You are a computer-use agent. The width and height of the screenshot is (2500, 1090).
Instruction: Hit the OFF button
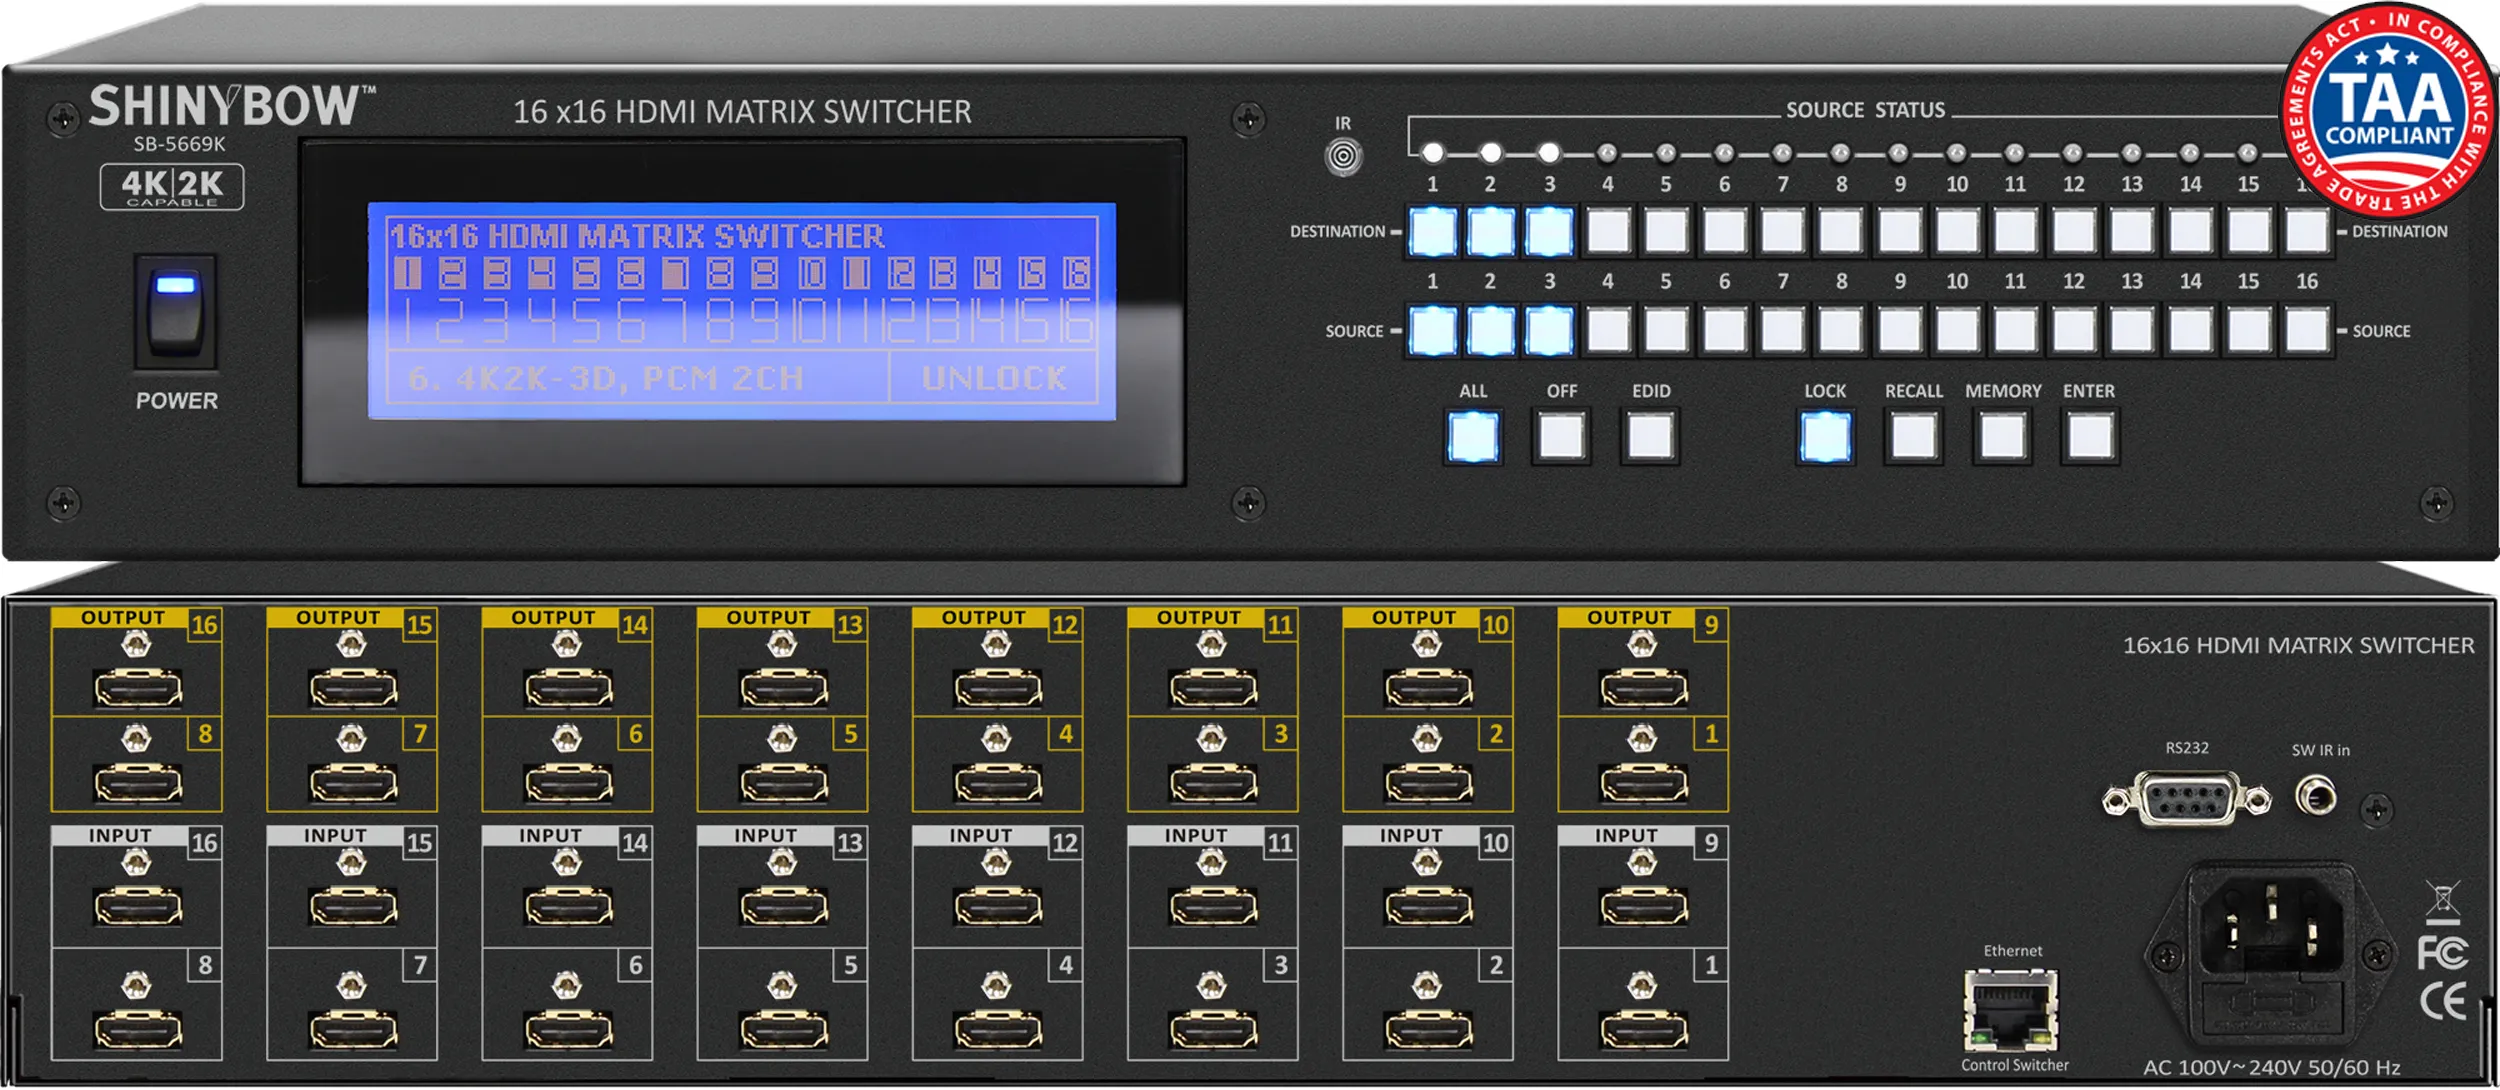pyautogui.click(x=1561, y=438)
